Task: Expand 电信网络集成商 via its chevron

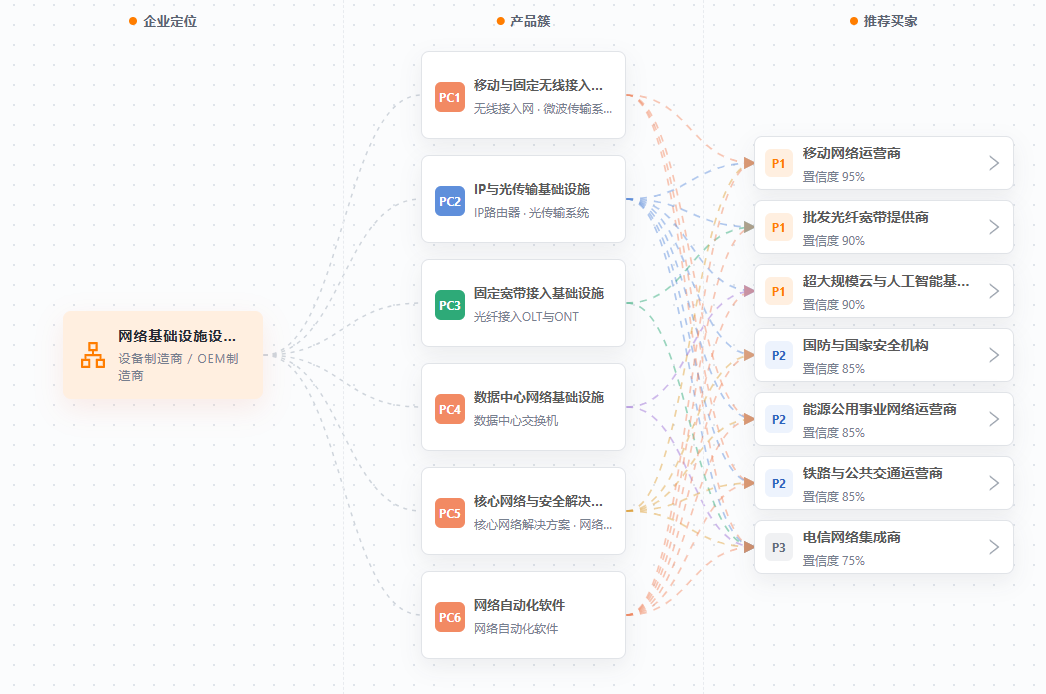Action: (x=994, y=548)
